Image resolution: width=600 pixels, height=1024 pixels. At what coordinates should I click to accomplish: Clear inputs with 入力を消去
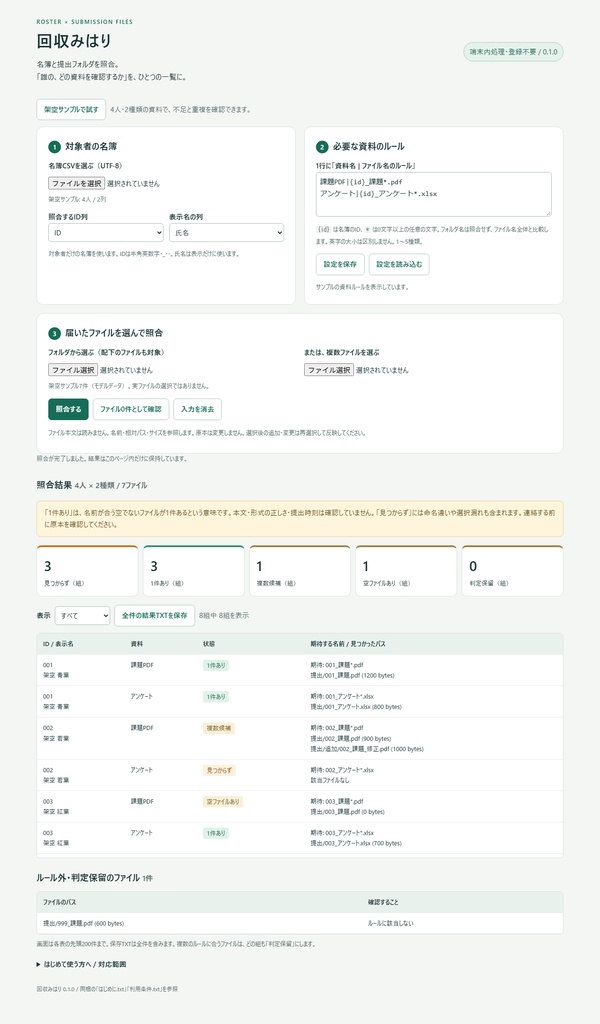197,409
